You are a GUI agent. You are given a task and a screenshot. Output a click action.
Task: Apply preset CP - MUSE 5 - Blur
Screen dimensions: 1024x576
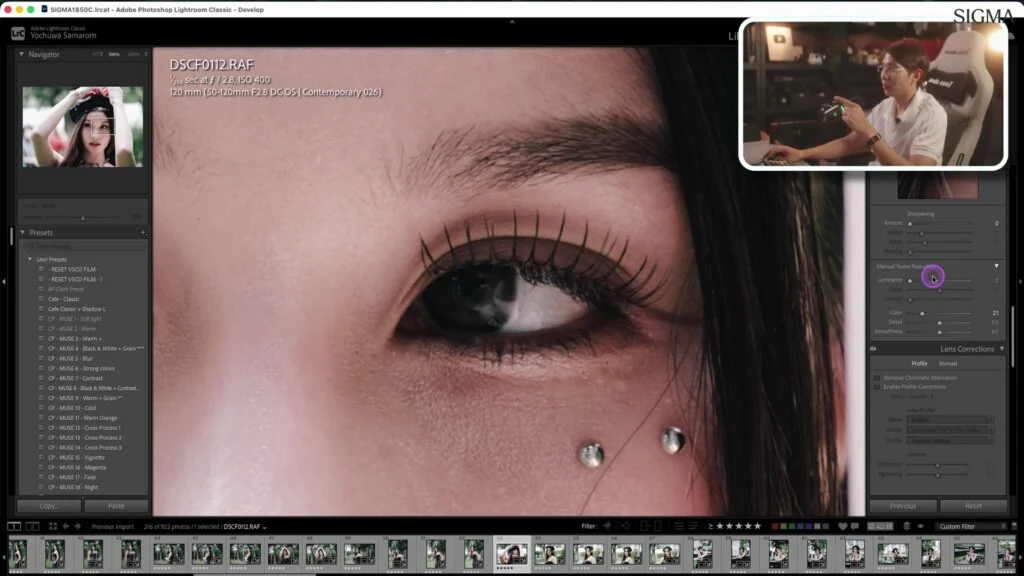click(x=70, y=359)
